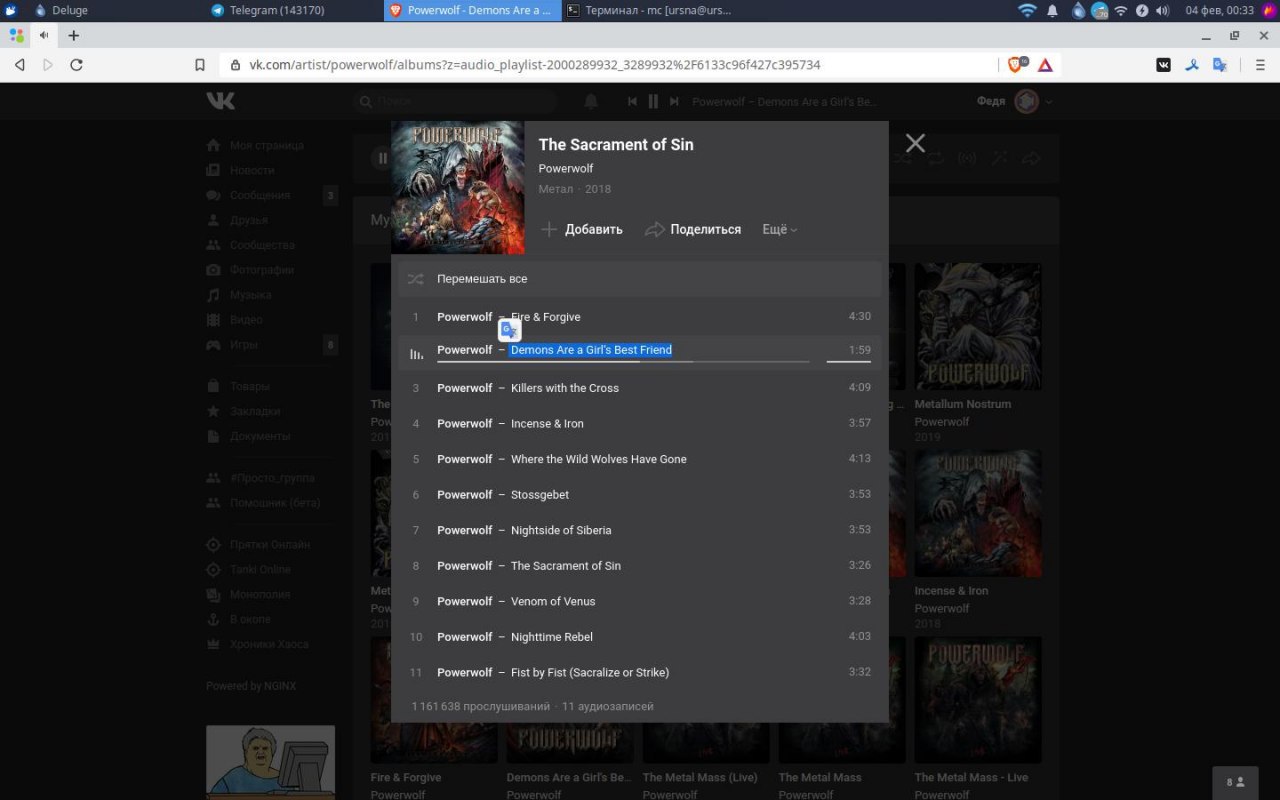Click the playing equalizer icon on track 2
The width and height of the screenshot is (1280, 800).
(416, 353)
